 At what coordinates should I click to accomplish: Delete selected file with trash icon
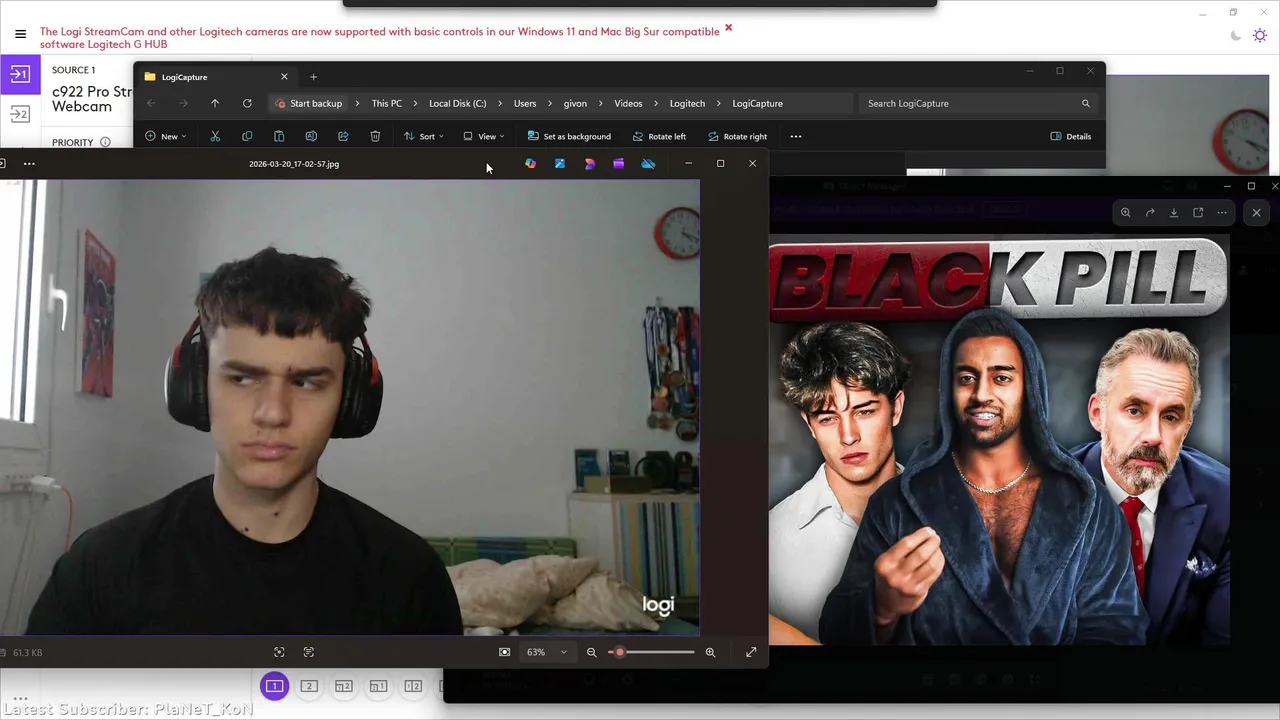point(375,136)
